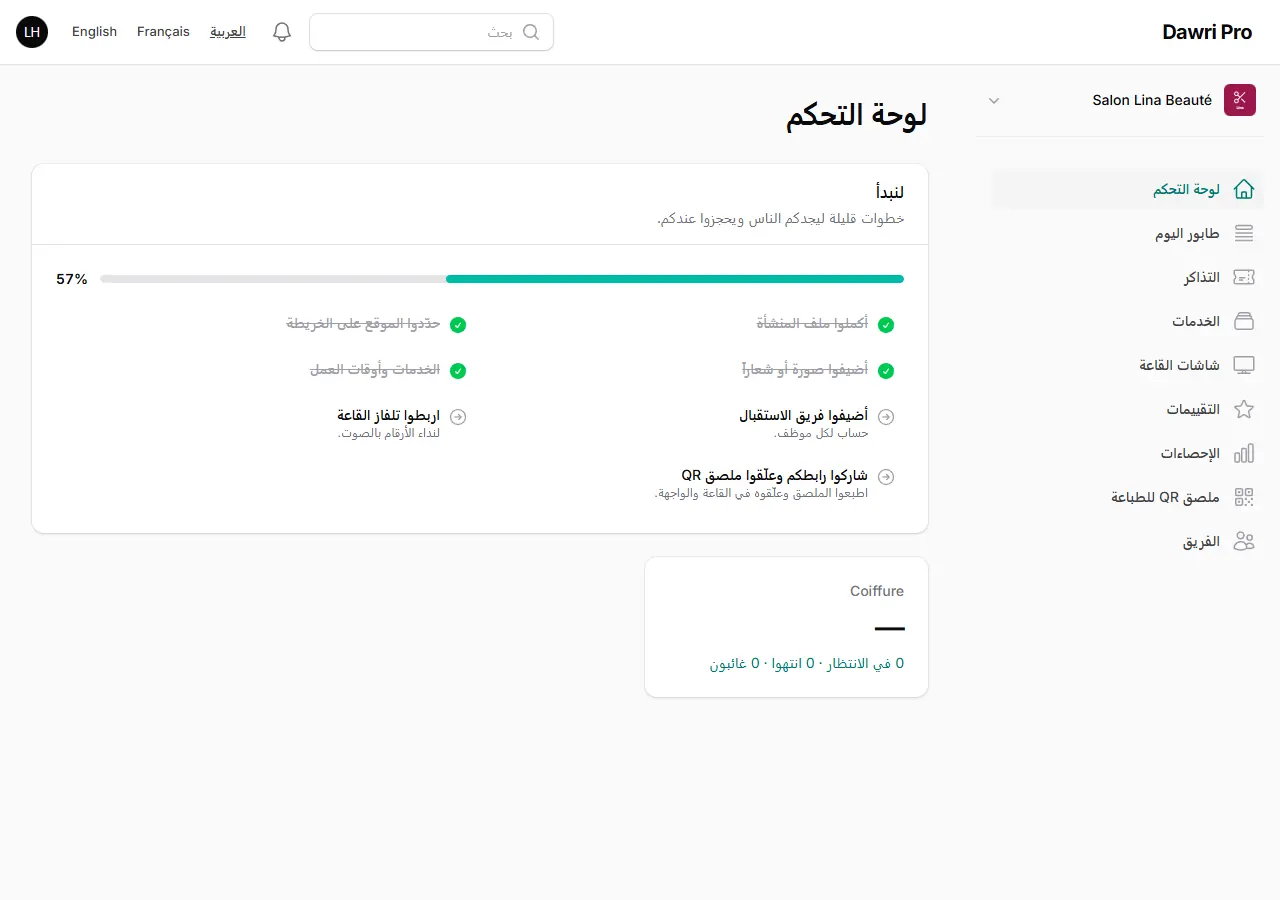The image size is (1280, 900).
Task: Click the search magnifier icon
Action: (531, 32)
